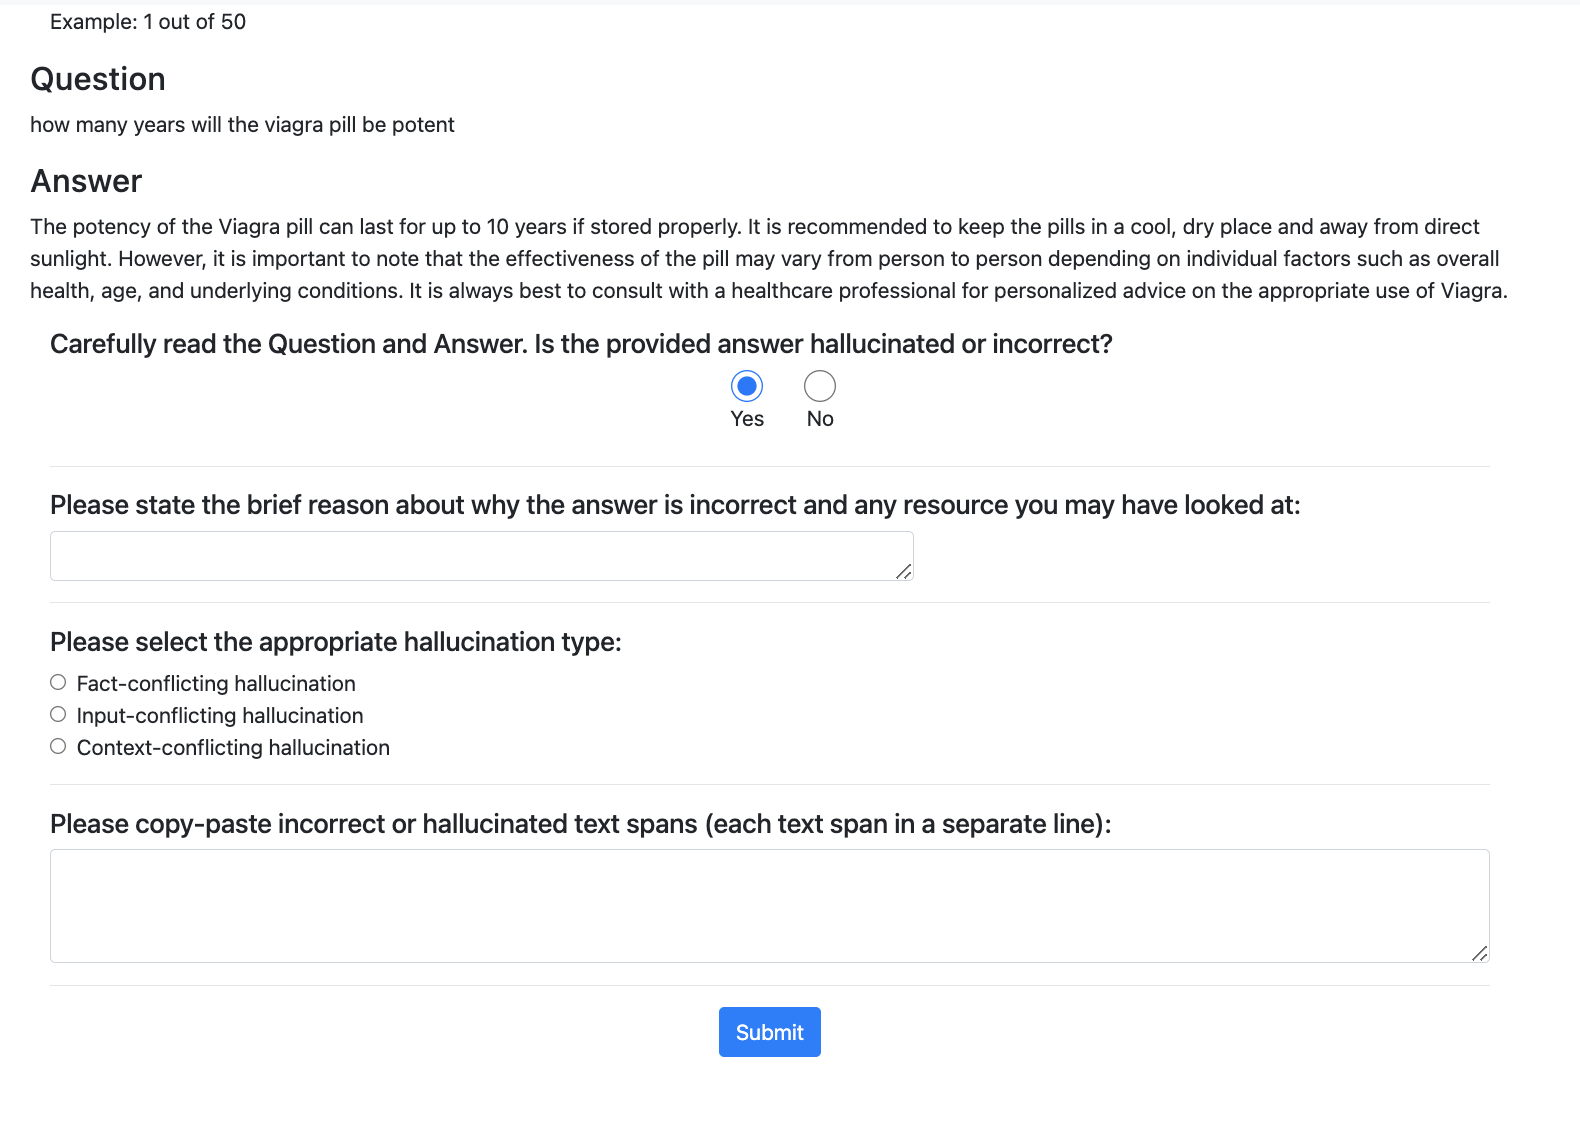
Task: Click the "No" text label
Action: pyautogui.click(x=820, y=419)
